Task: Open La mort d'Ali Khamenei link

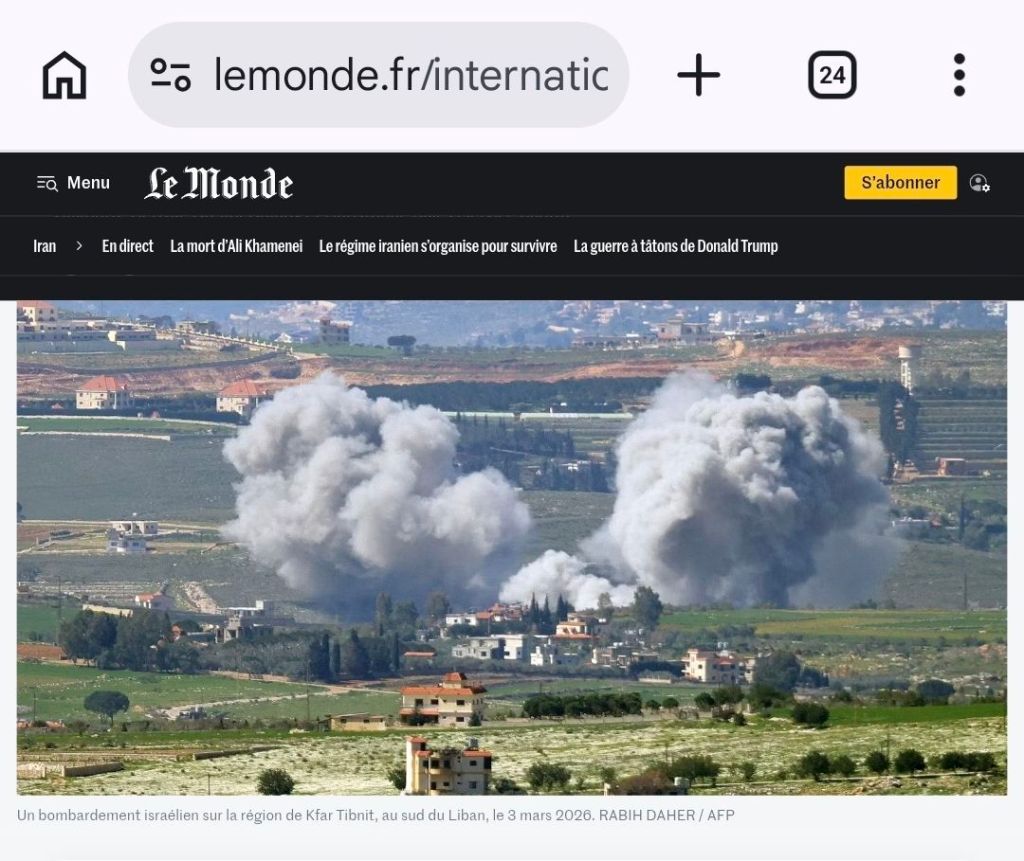Action: (x=236, y=246)
